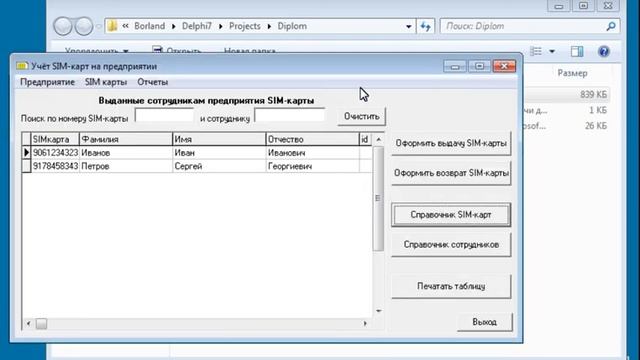Click the id column header
640x360 pixels.
point(365,139)
